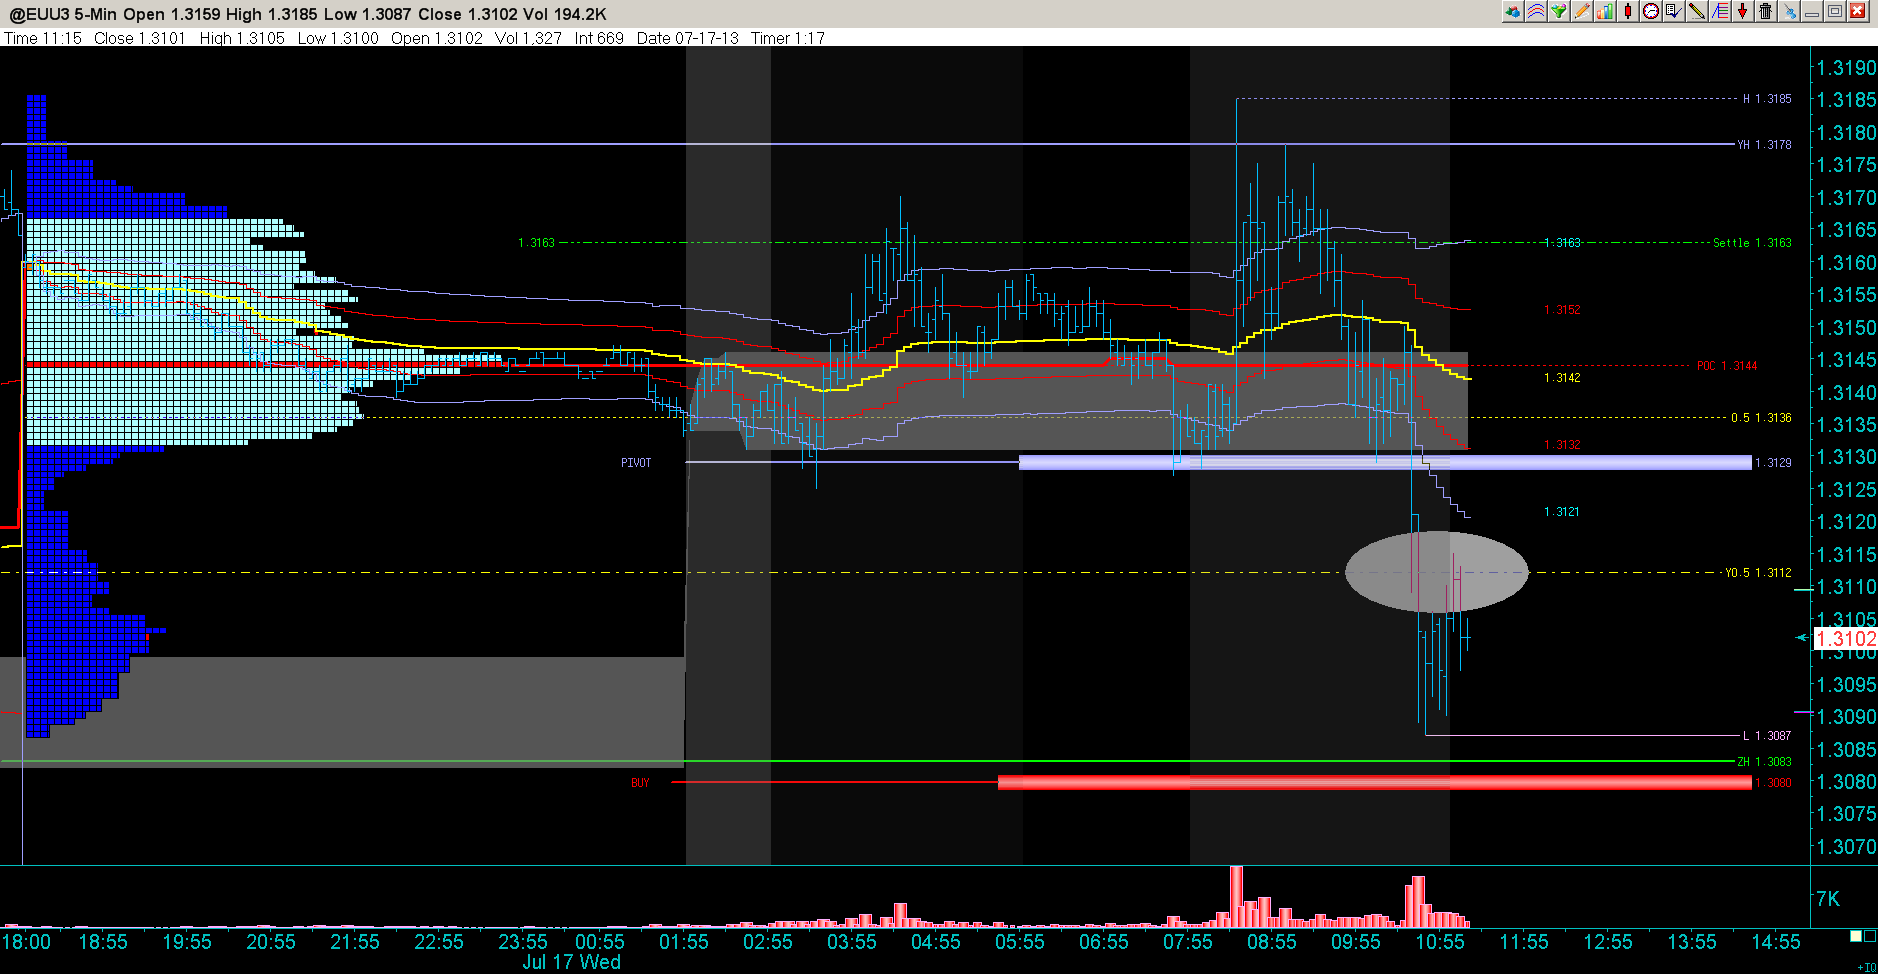Screen dimensions: 1878x974
Task: Click the current price tag 1.3102
Action: [1846, 639]
